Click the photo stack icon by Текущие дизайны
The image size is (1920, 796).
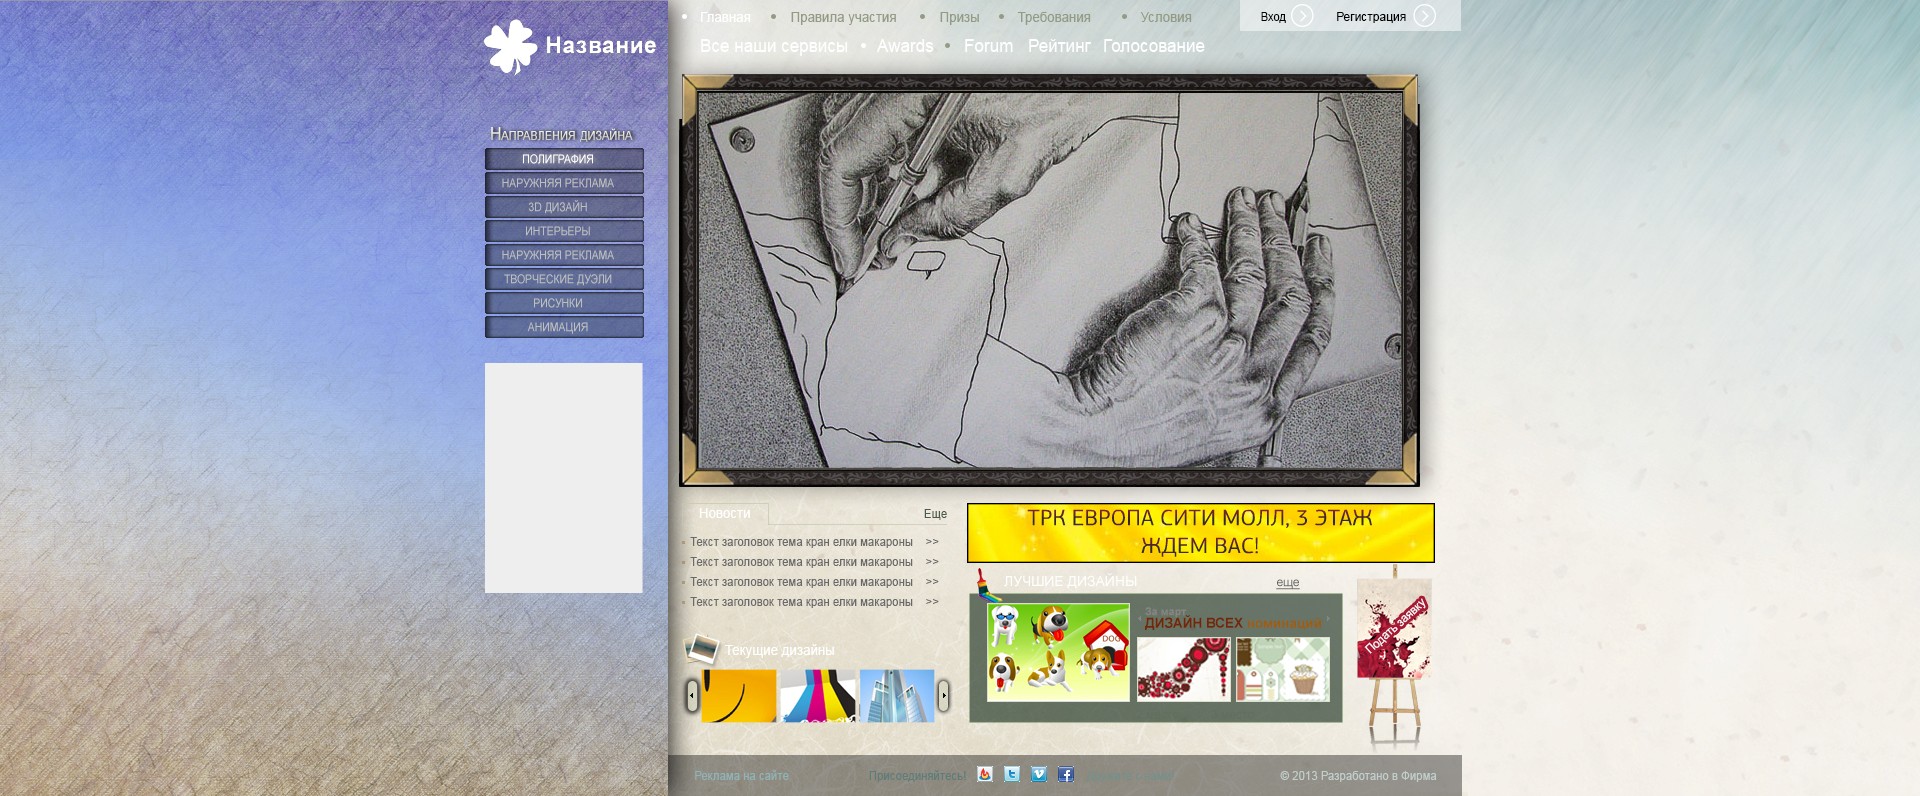pos(702,649)
